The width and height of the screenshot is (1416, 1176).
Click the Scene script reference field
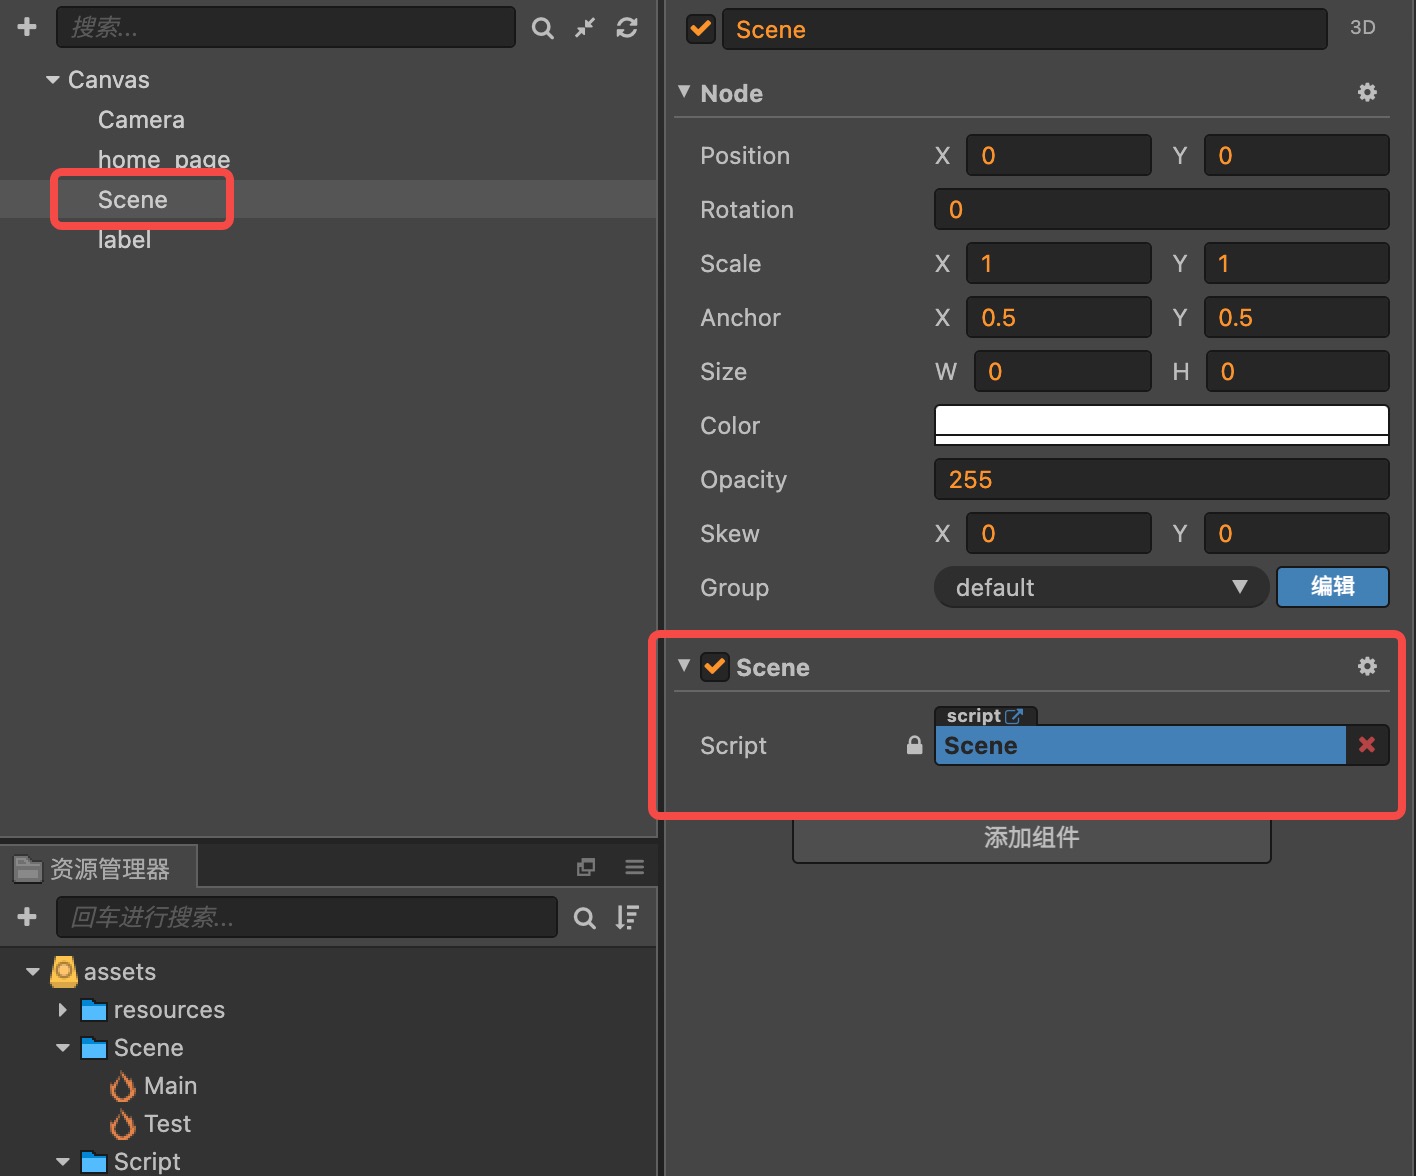(x=1141, y=745)
